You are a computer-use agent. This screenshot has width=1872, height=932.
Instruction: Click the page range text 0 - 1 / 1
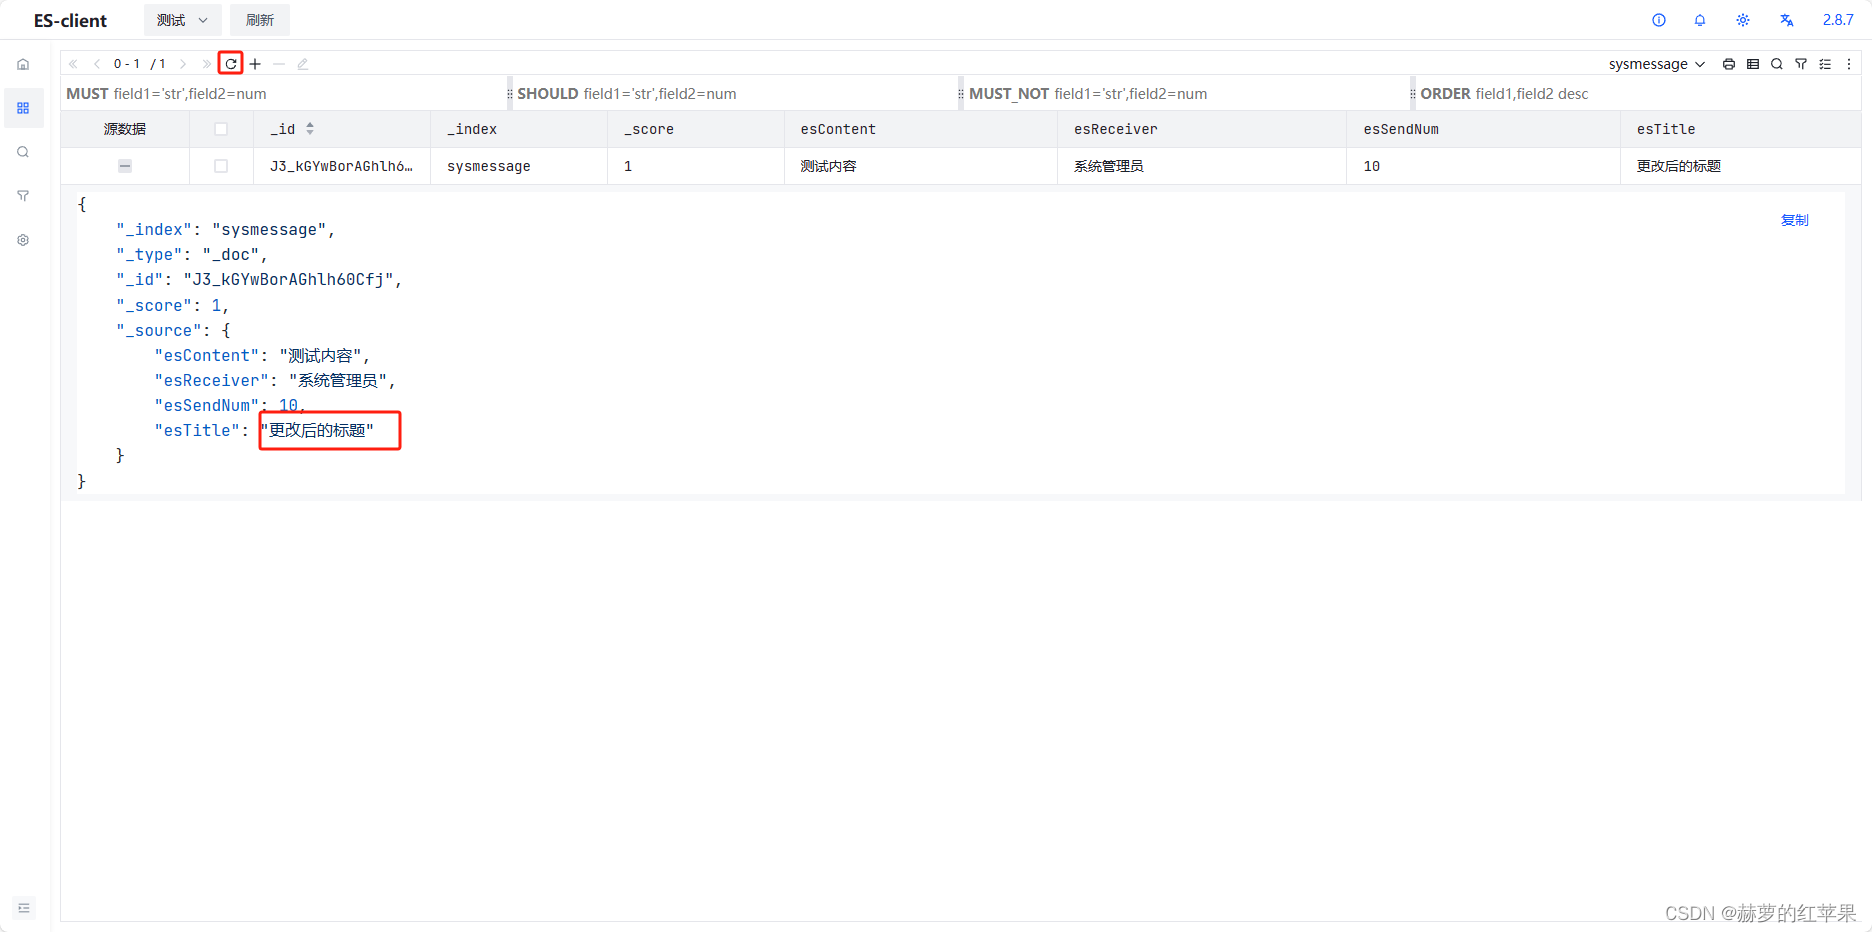140,64
